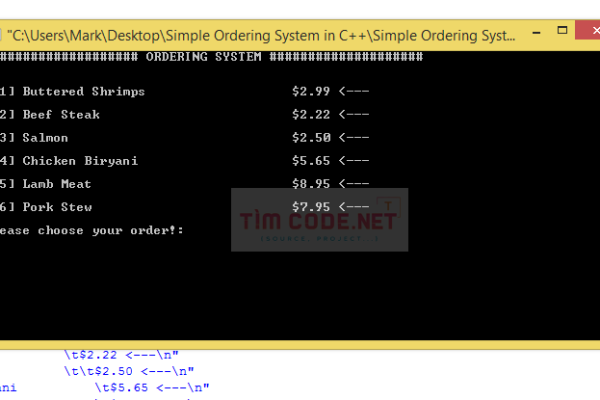
Task: Maximize the Simple Ordering System console window
Action: click(562, 31)
